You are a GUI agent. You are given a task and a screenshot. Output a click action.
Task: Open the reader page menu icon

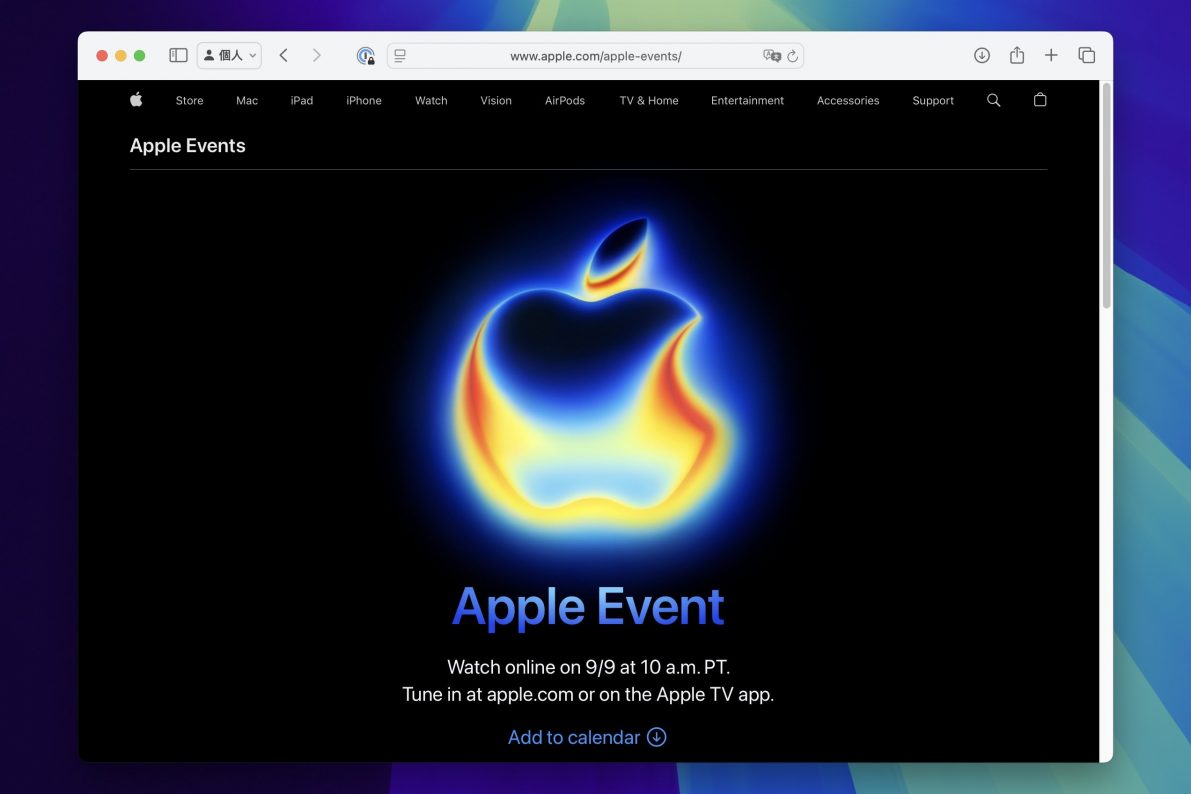coord(400,56)
